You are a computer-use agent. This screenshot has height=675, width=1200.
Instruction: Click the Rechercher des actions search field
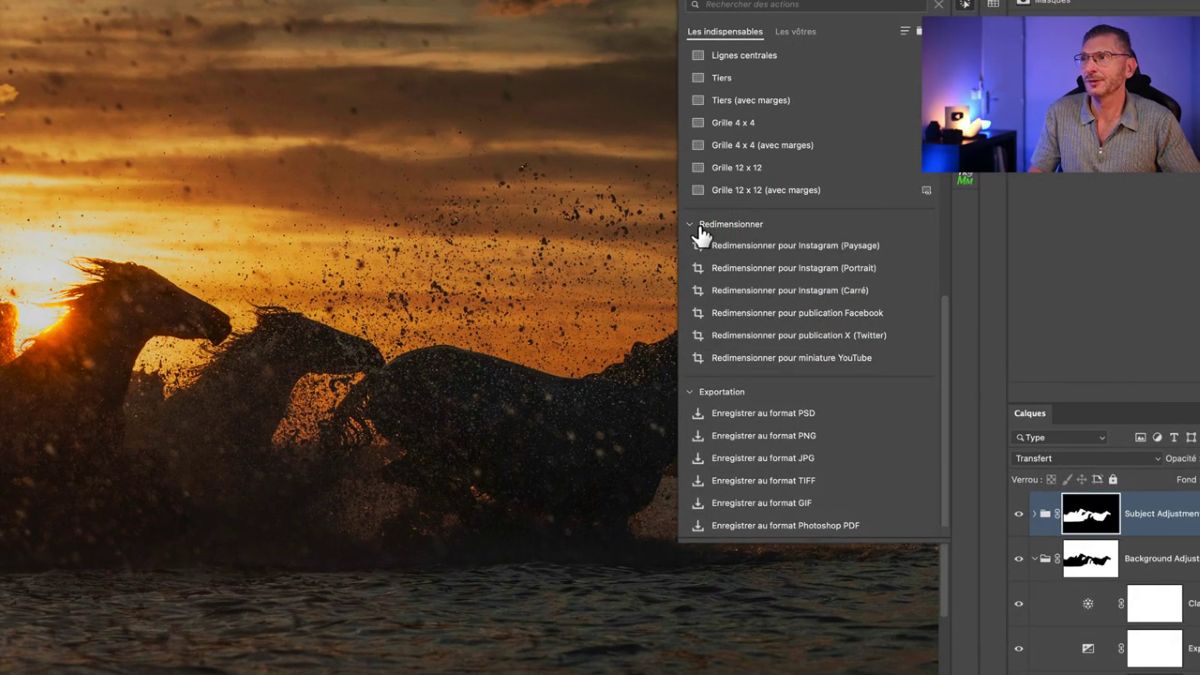pos(808,5)
